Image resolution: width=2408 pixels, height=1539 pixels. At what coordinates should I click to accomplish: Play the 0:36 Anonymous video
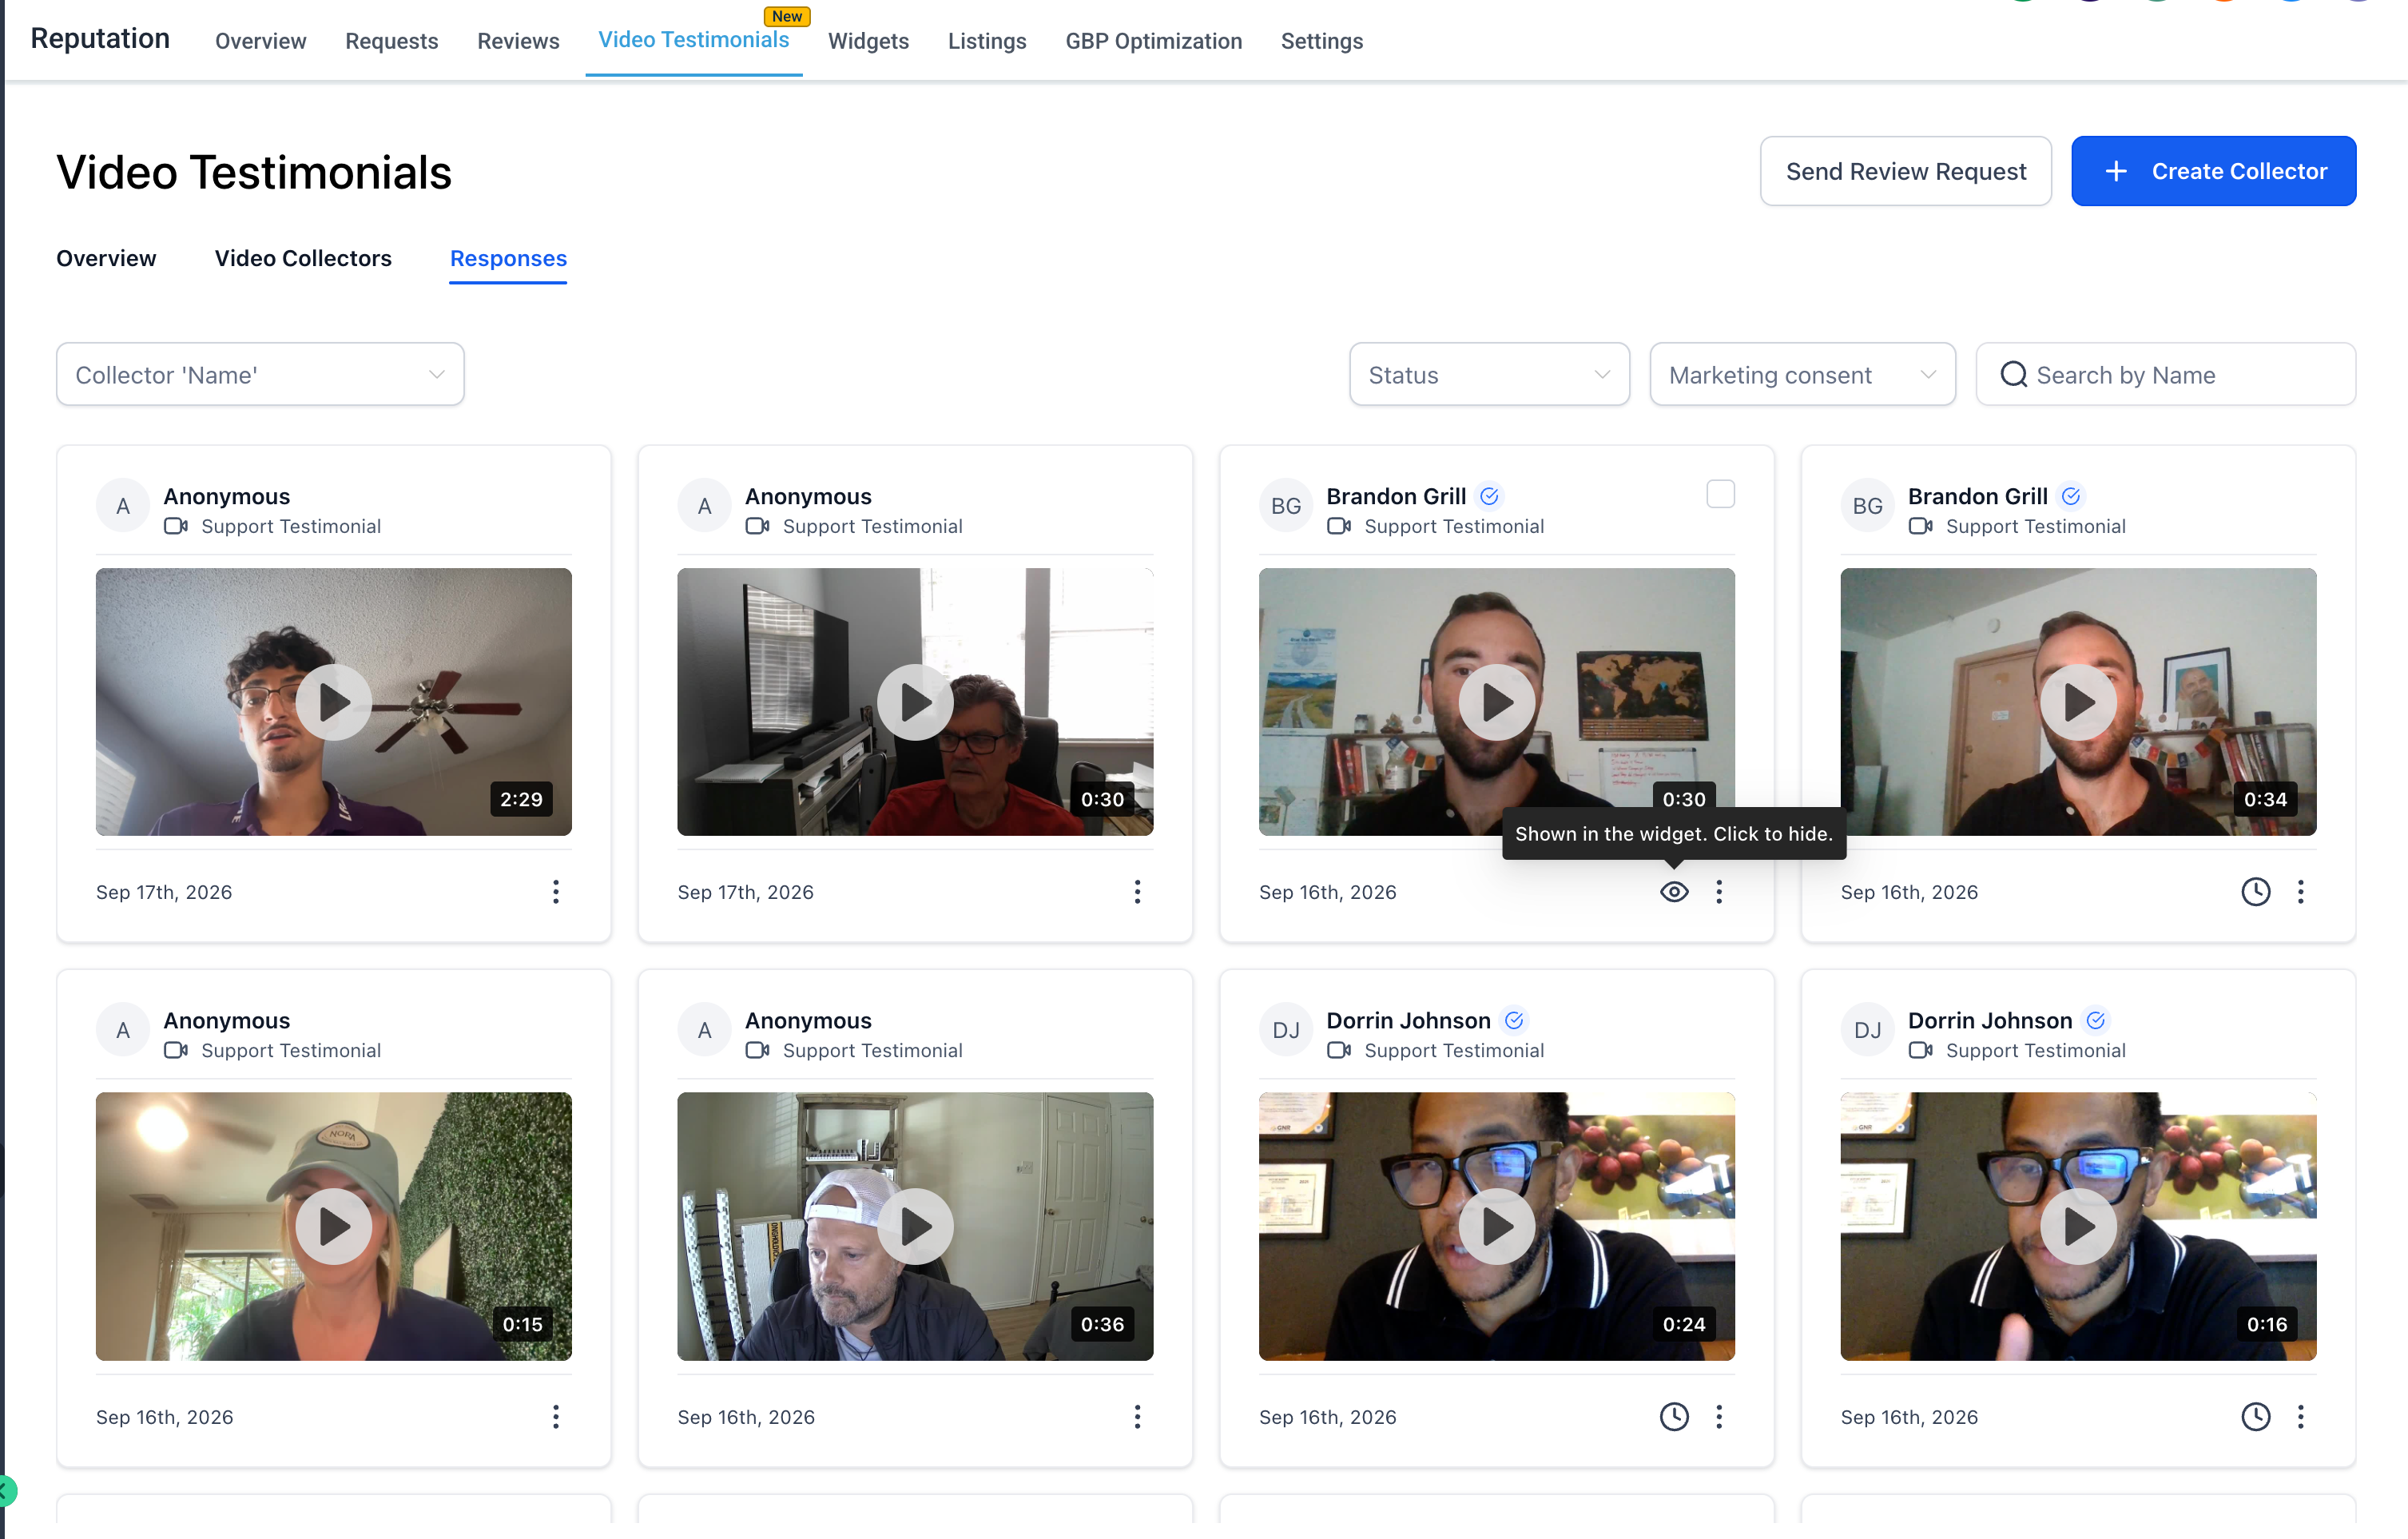(915, 1226)
